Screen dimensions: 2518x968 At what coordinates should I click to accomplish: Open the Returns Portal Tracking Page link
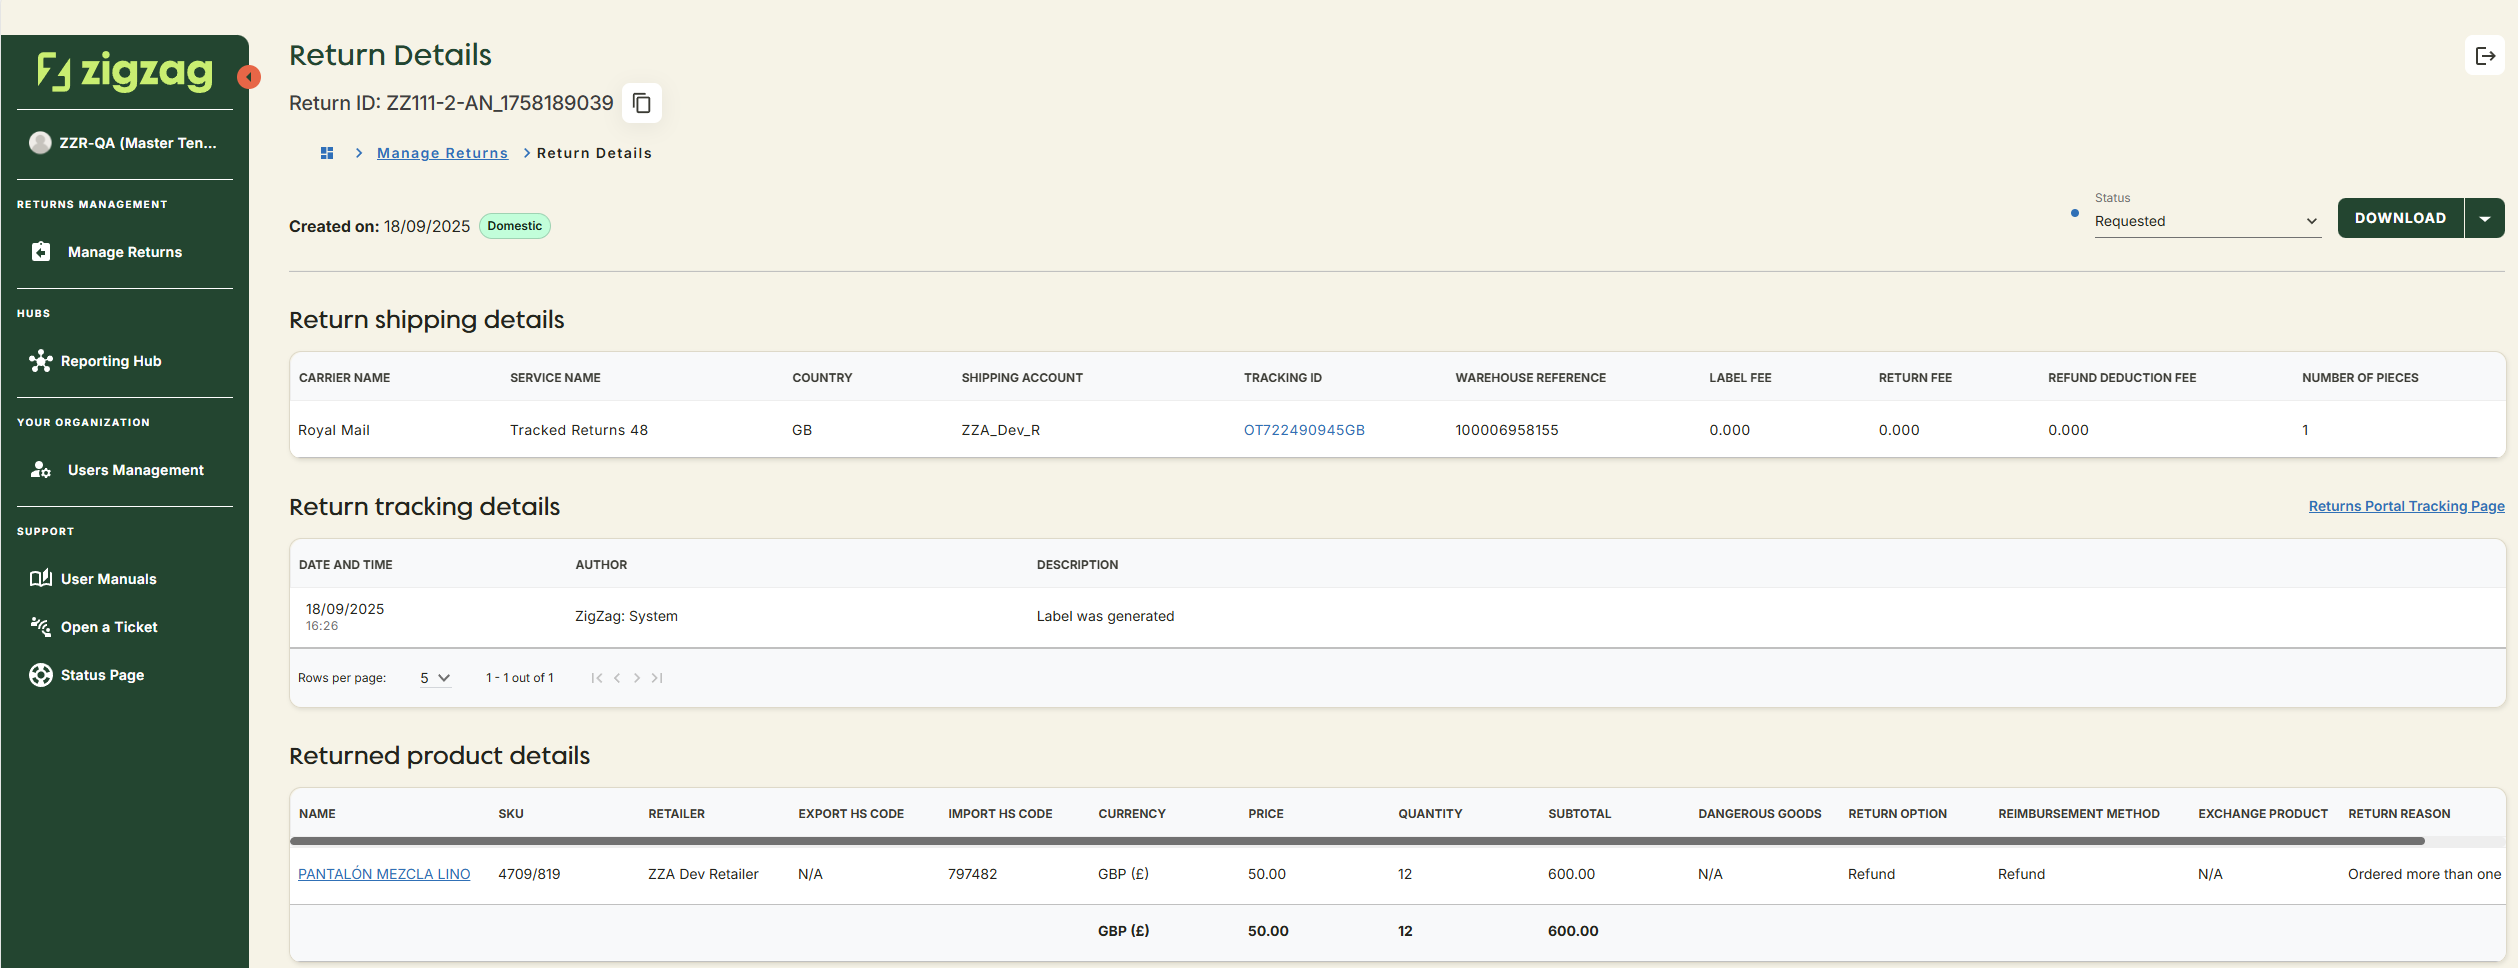coord(2405,506)
